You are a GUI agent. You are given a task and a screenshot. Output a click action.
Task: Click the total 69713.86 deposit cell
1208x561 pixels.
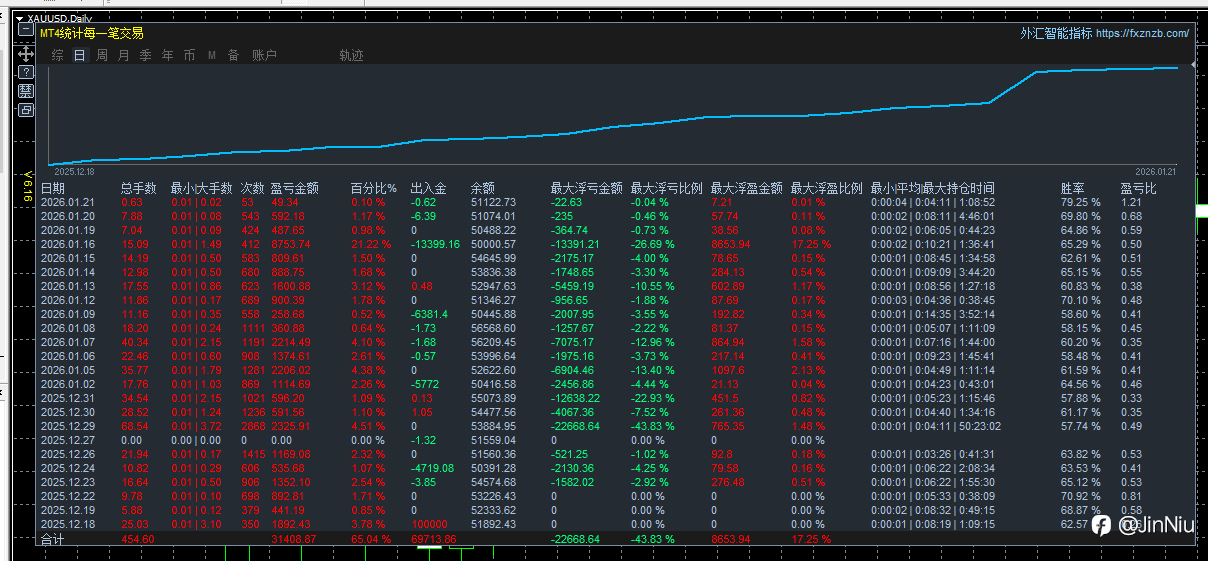pyautogui.click(x=434, y=539)
